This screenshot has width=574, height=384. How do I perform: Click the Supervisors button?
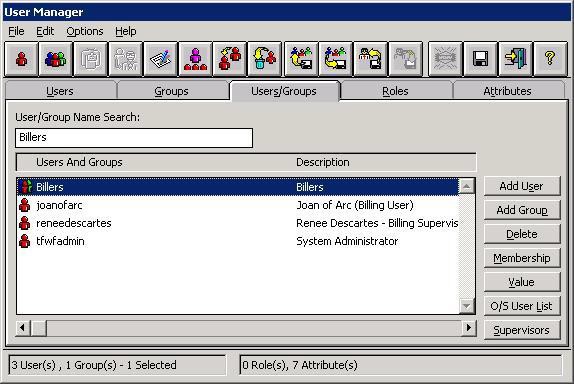[x=522, y=330]
